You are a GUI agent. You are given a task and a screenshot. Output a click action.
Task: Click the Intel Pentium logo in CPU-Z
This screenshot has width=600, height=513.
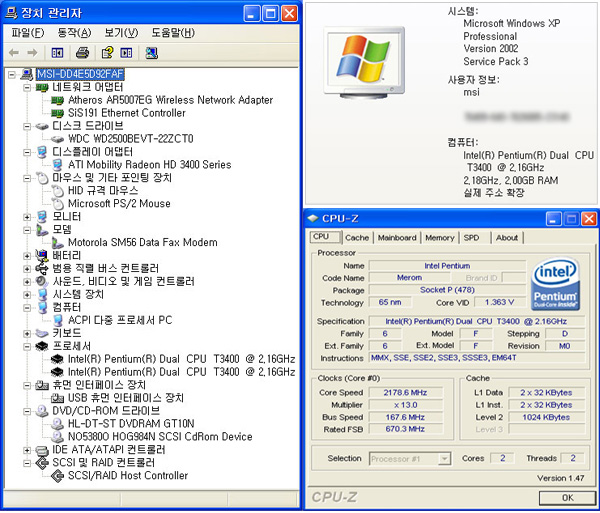tap(556, 283)
